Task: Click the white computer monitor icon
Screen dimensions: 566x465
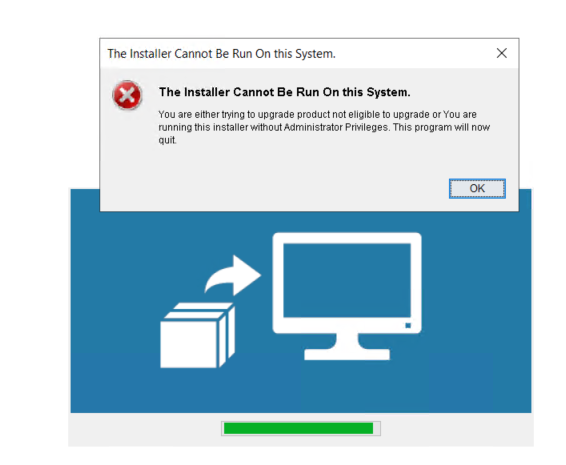Action: (x=347, y=296)
